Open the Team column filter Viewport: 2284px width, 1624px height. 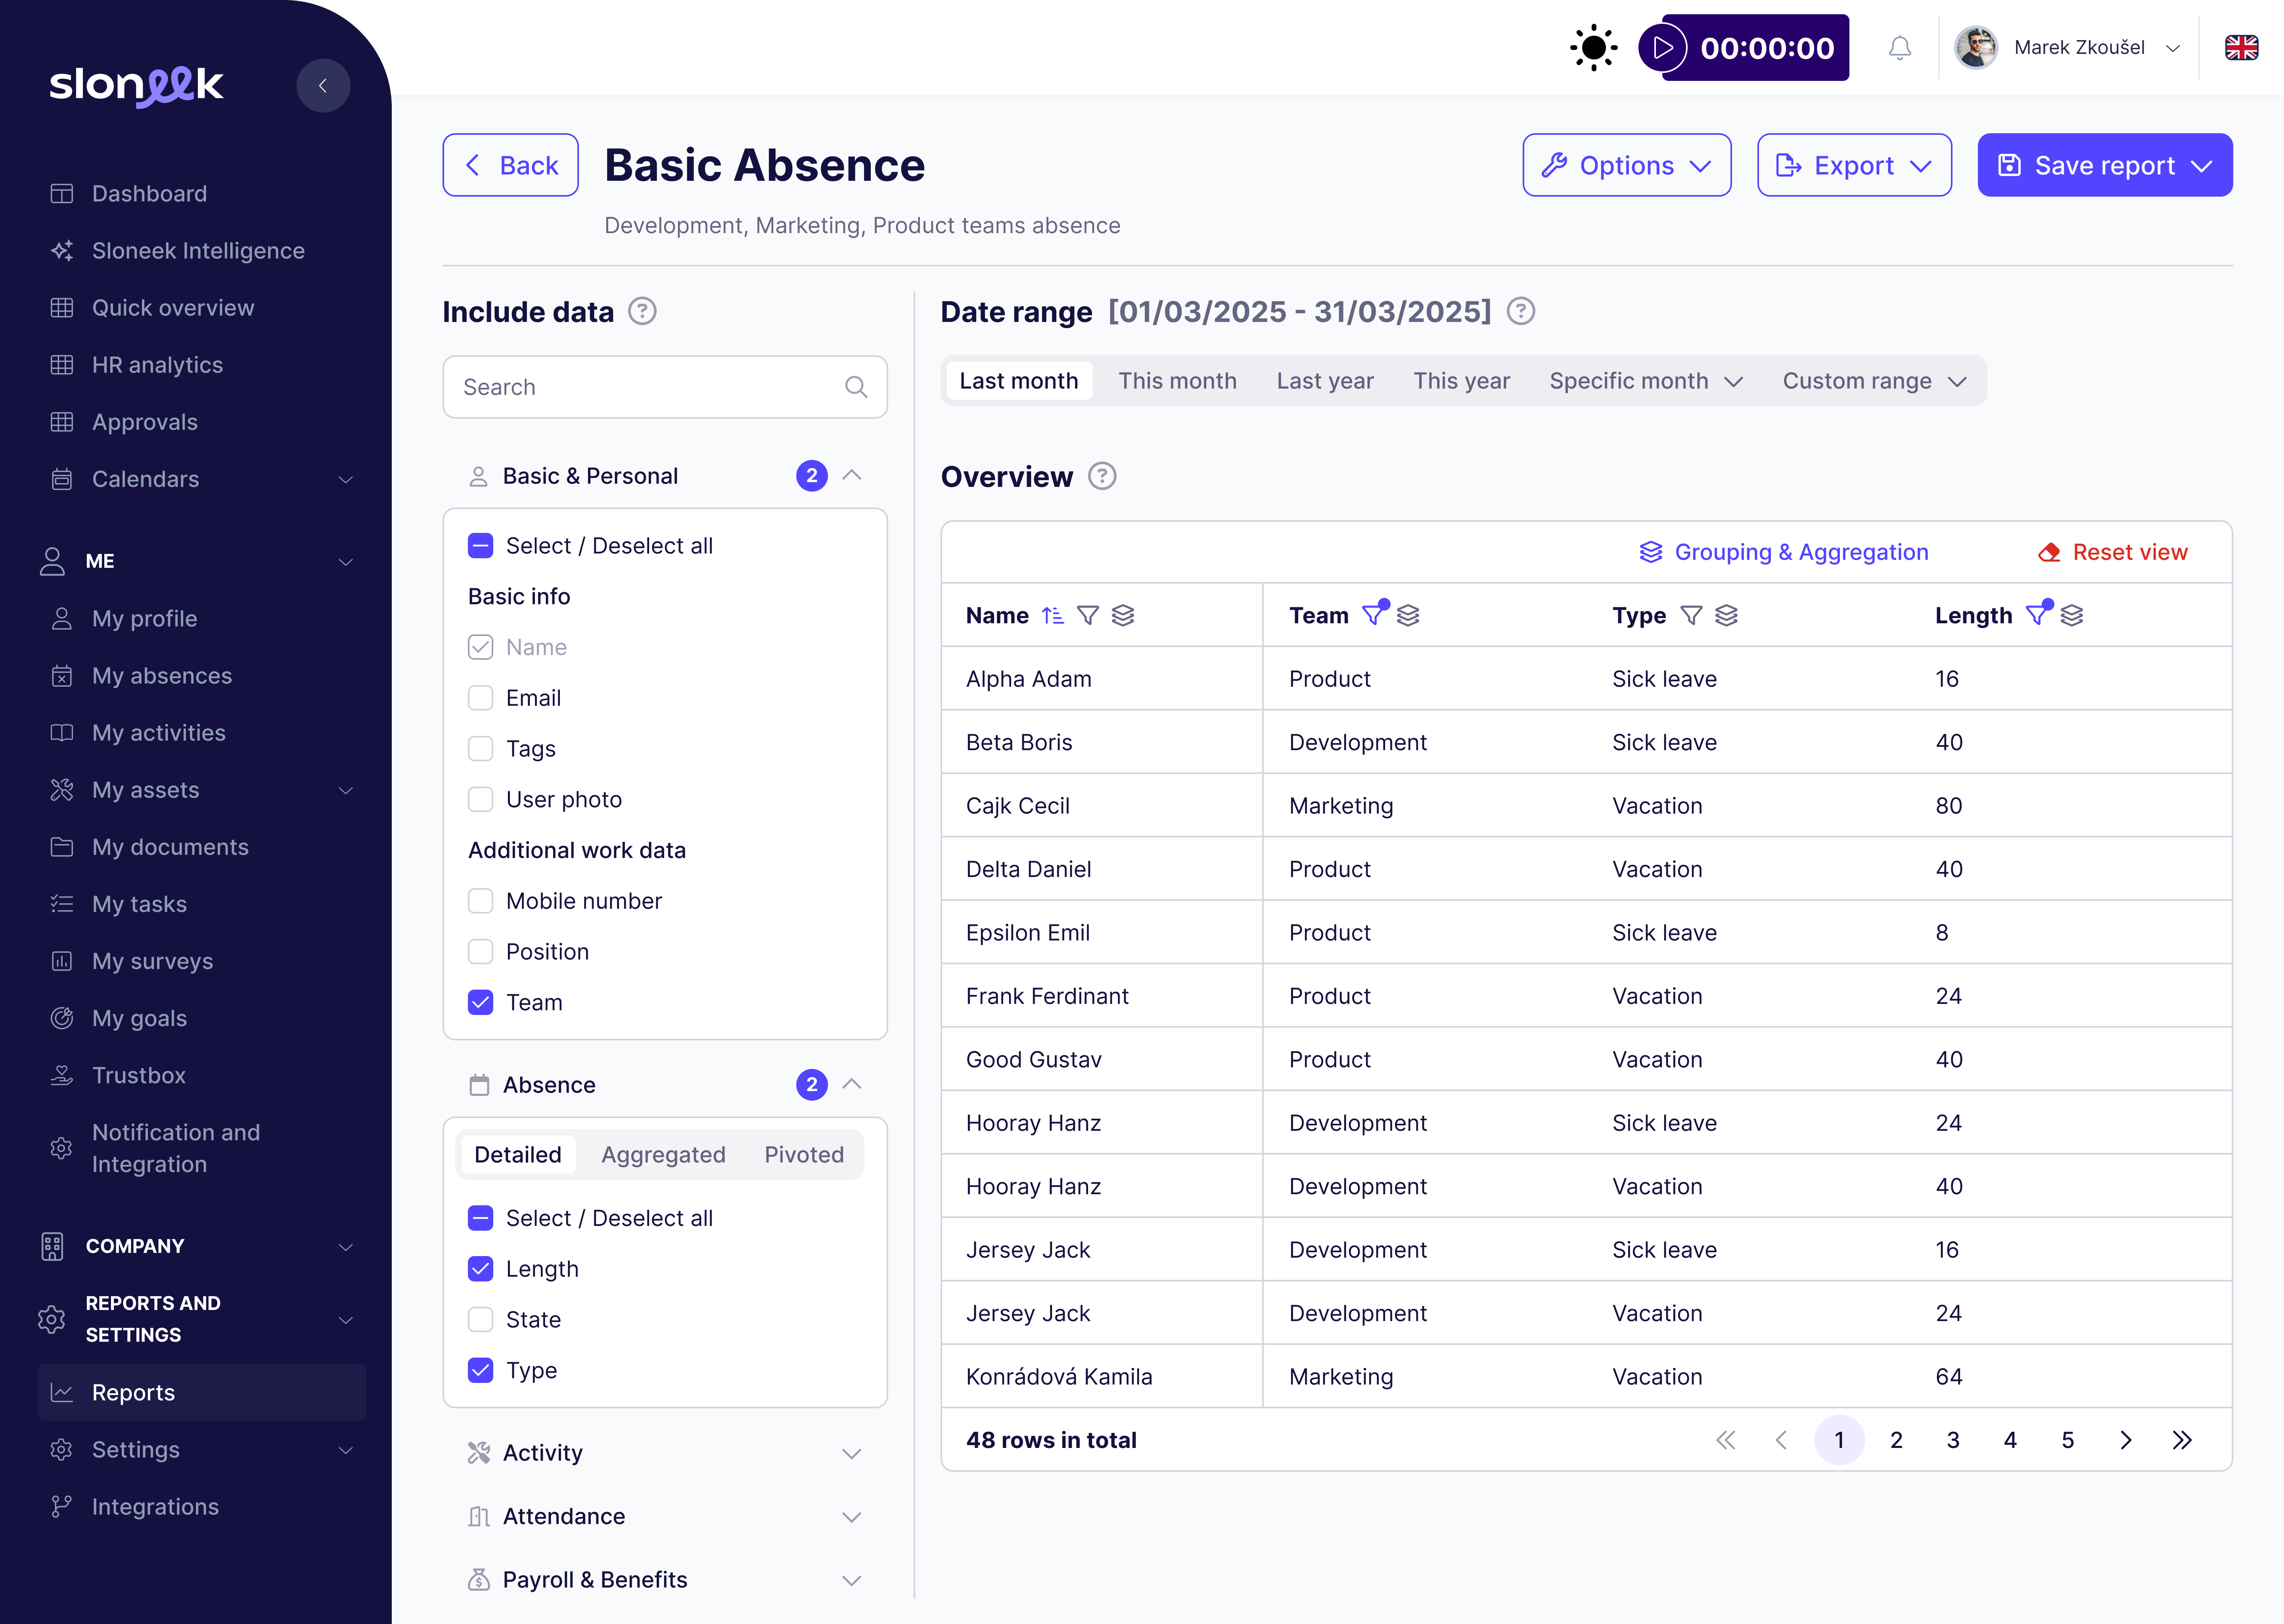pyautogui.click(x=1375, y=613)
